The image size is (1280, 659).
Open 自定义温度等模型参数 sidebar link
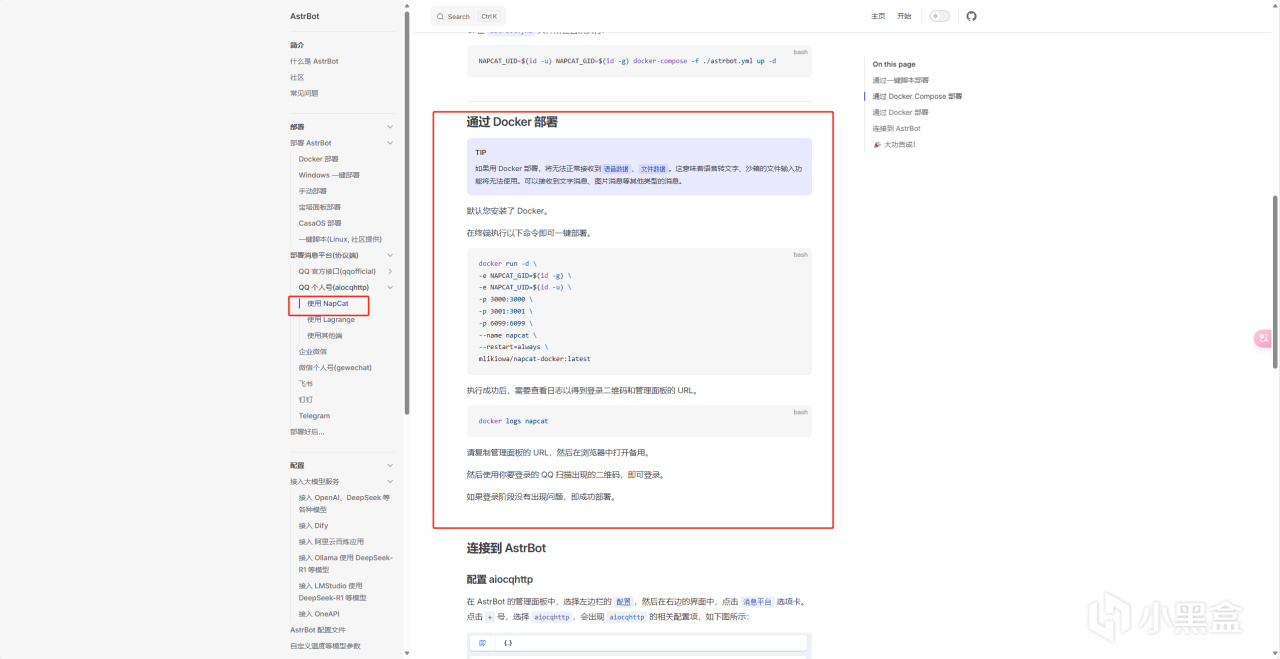(x=325, y=646)
